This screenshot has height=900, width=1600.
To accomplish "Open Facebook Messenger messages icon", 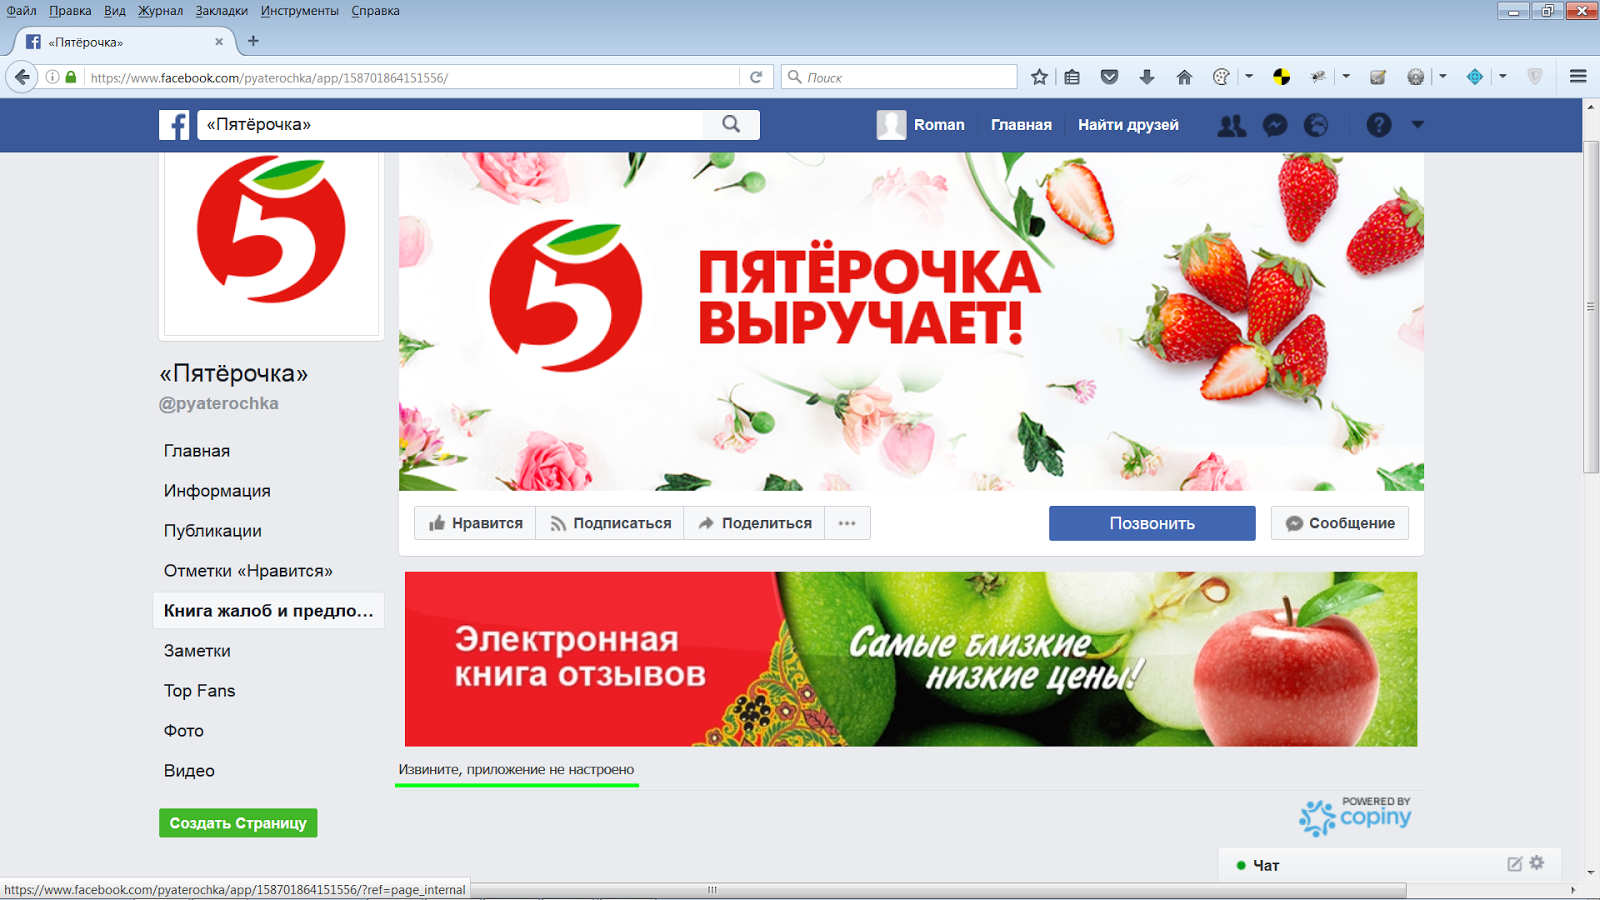I will tap(1275, 125).
